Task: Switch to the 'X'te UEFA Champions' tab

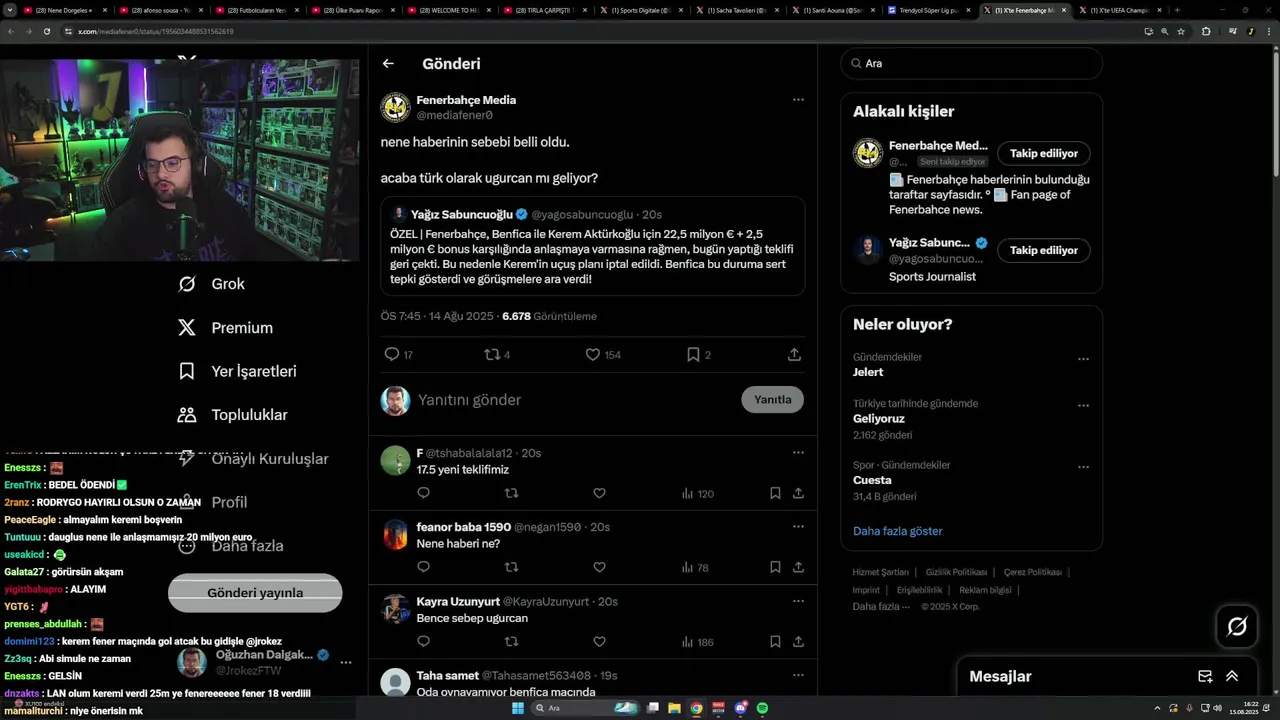Action: pos(1120,10)
